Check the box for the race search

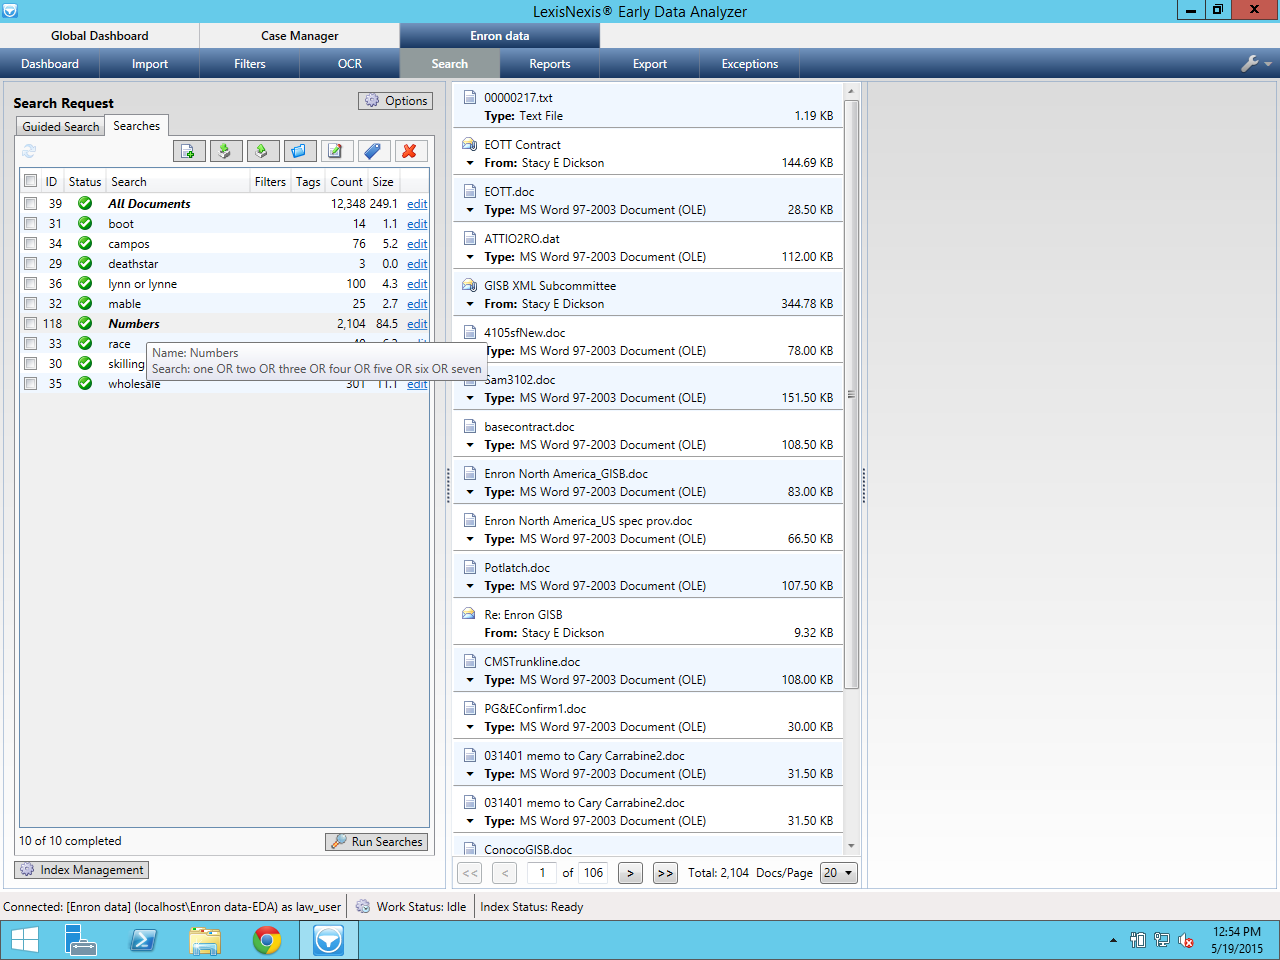[x=31, y=343]
